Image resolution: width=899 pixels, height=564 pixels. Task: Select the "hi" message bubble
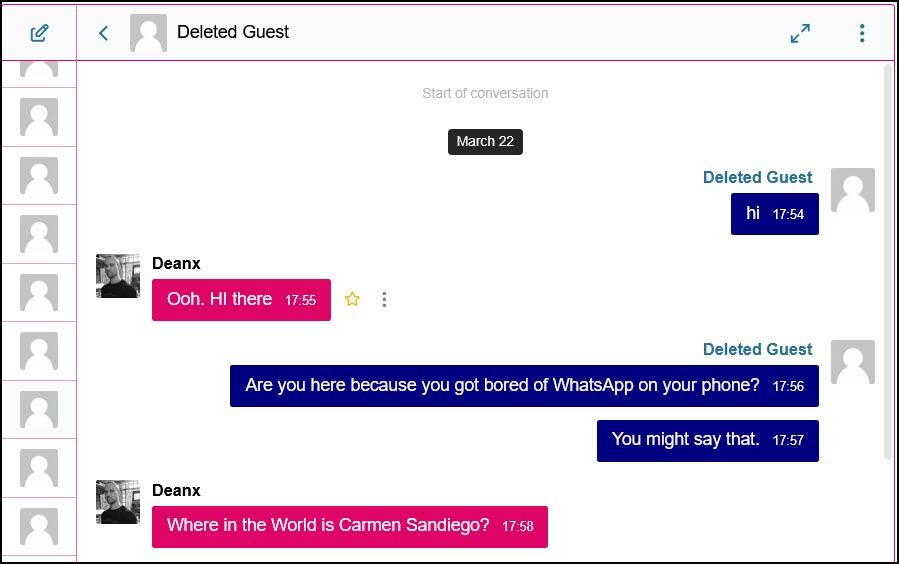pos(774,214)
